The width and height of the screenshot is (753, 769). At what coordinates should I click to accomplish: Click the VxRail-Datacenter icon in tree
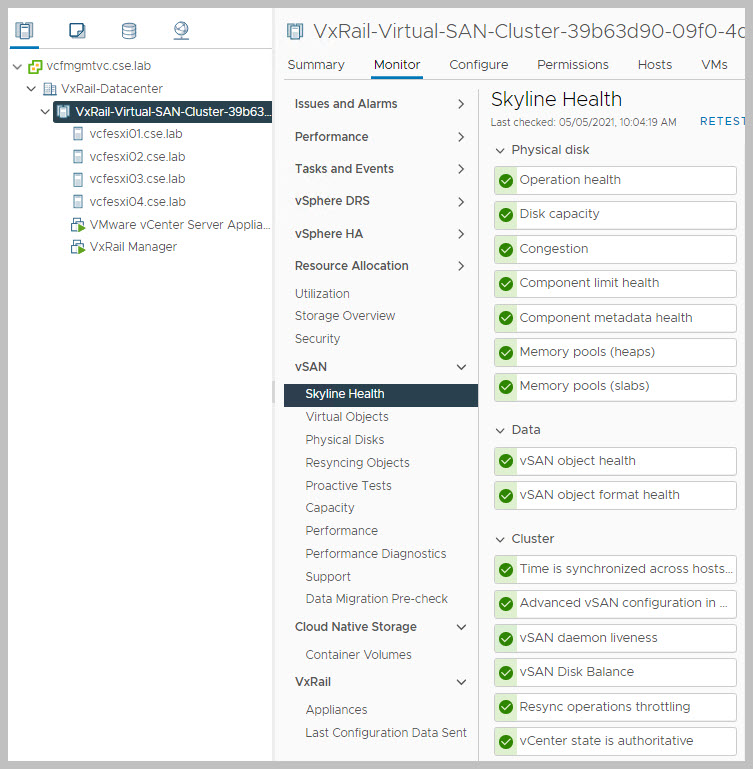pos(49,89)
